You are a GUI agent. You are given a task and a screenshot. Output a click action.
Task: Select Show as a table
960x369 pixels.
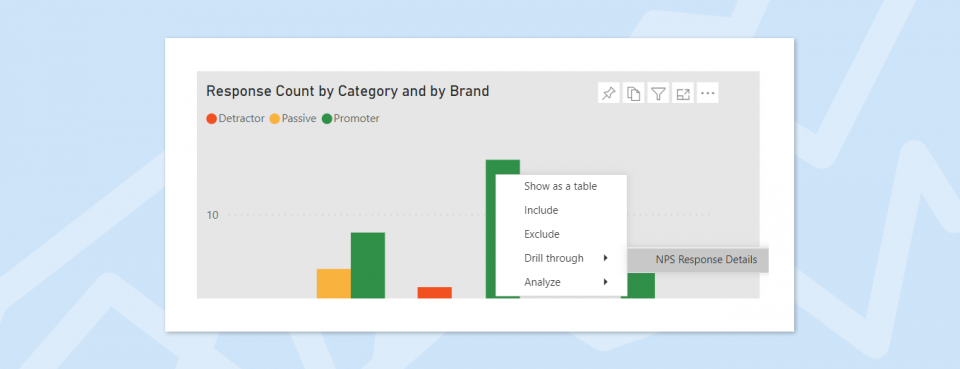tap(560, 186)
